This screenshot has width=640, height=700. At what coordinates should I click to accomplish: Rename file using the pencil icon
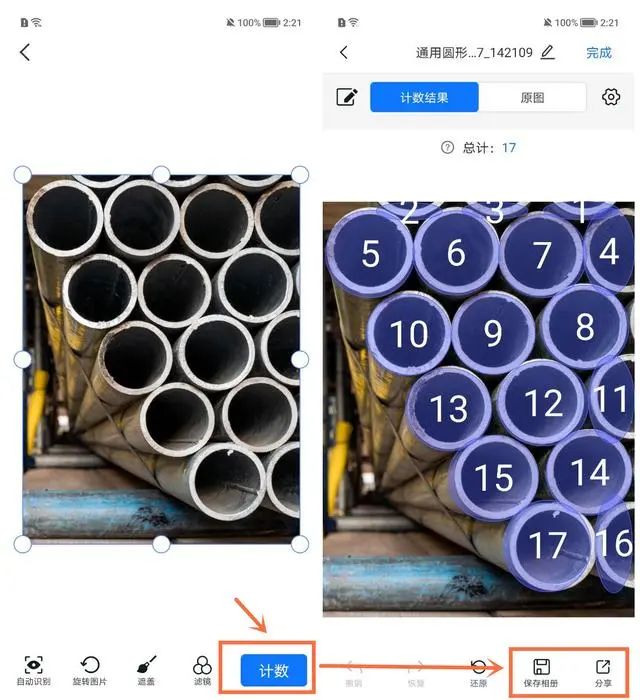pyautogui.click(x=548, y=53)
